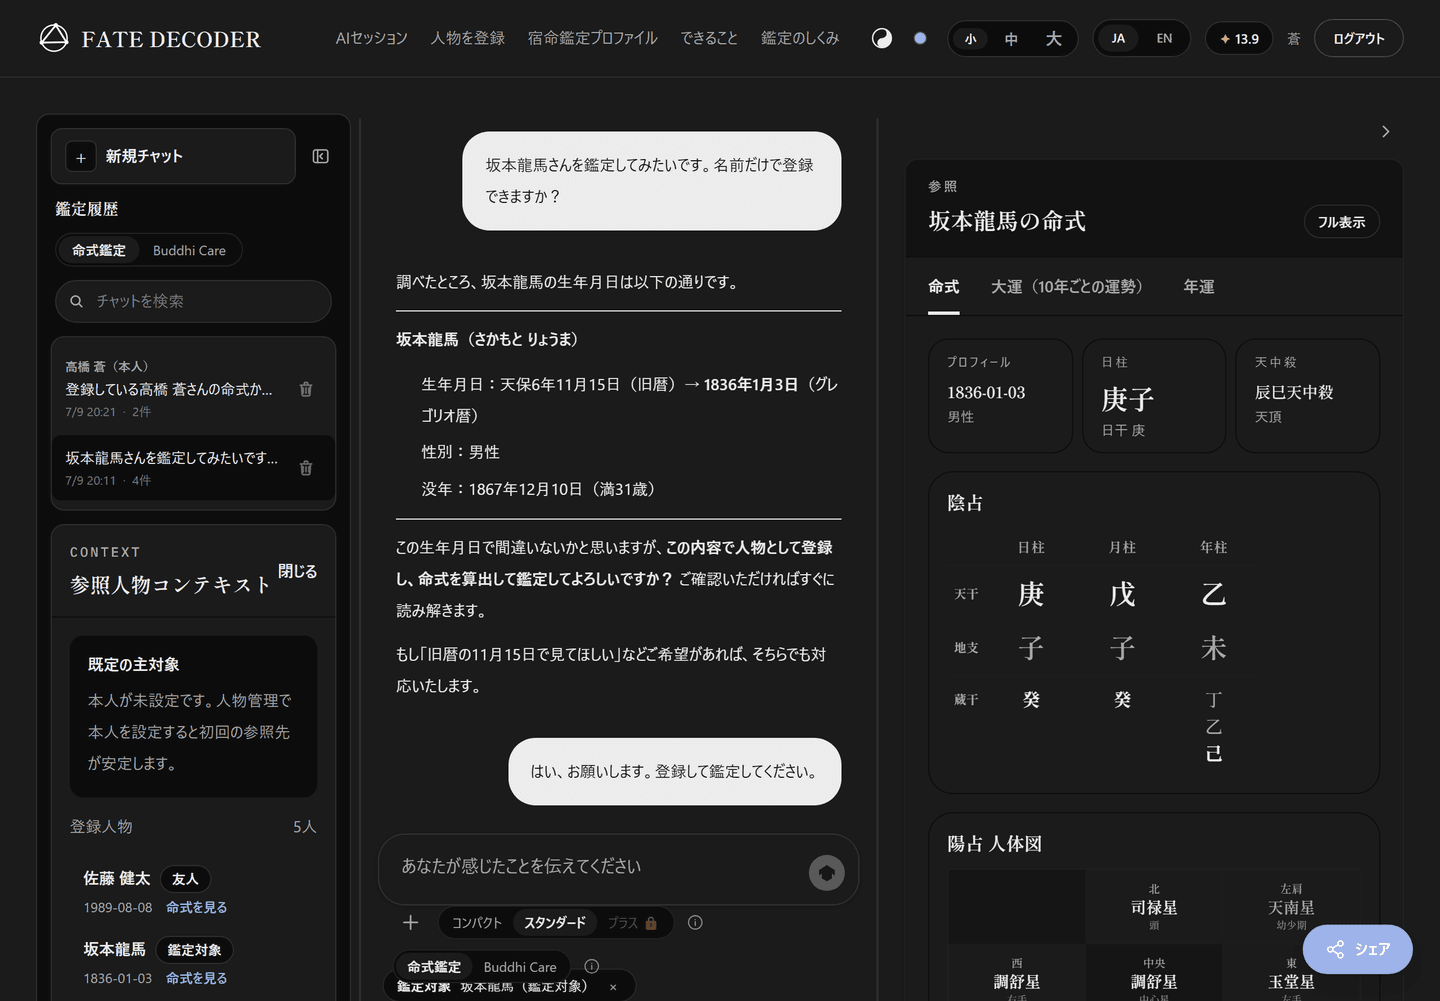Open 宿命鑑定プロファイル page
The width and height of the screenshot is (1440, 1001).
pos(592,38)
